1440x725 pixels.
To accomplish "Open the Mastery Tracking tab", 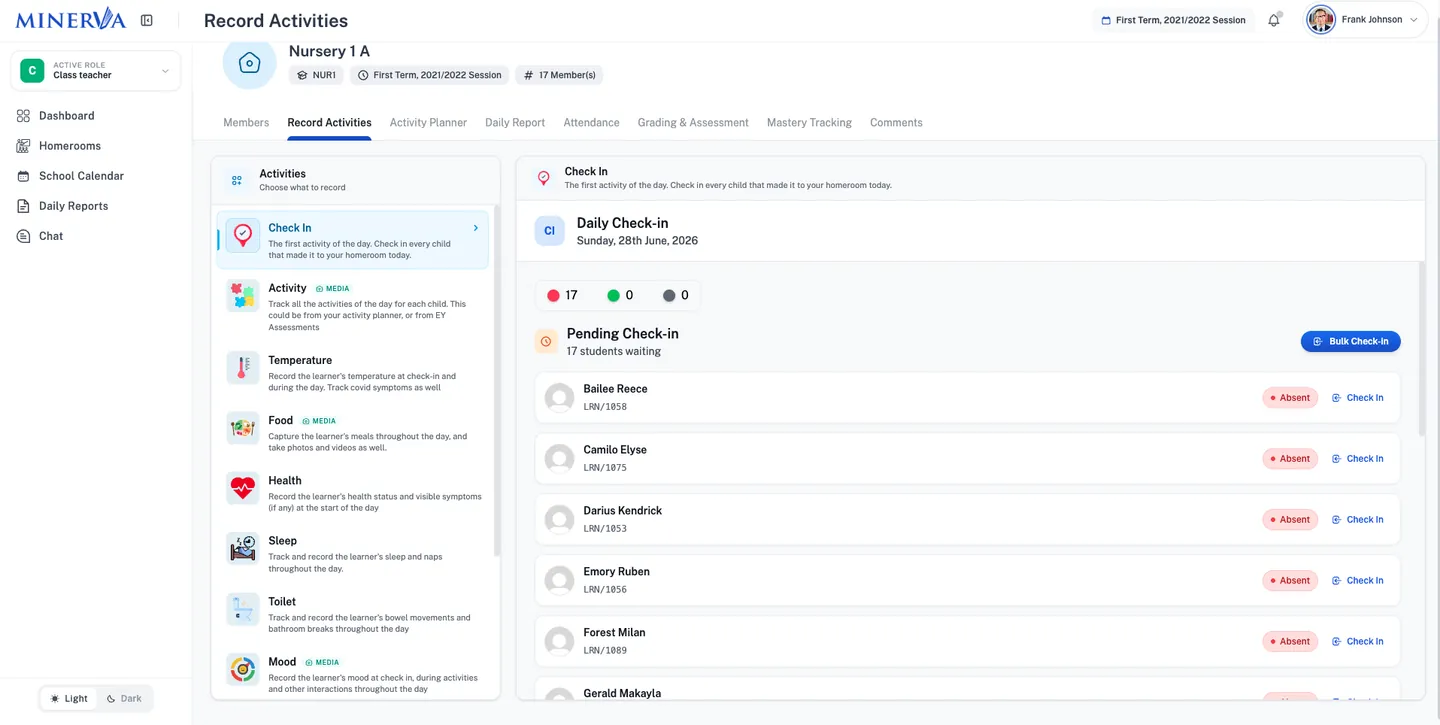I will coord(809,122).
